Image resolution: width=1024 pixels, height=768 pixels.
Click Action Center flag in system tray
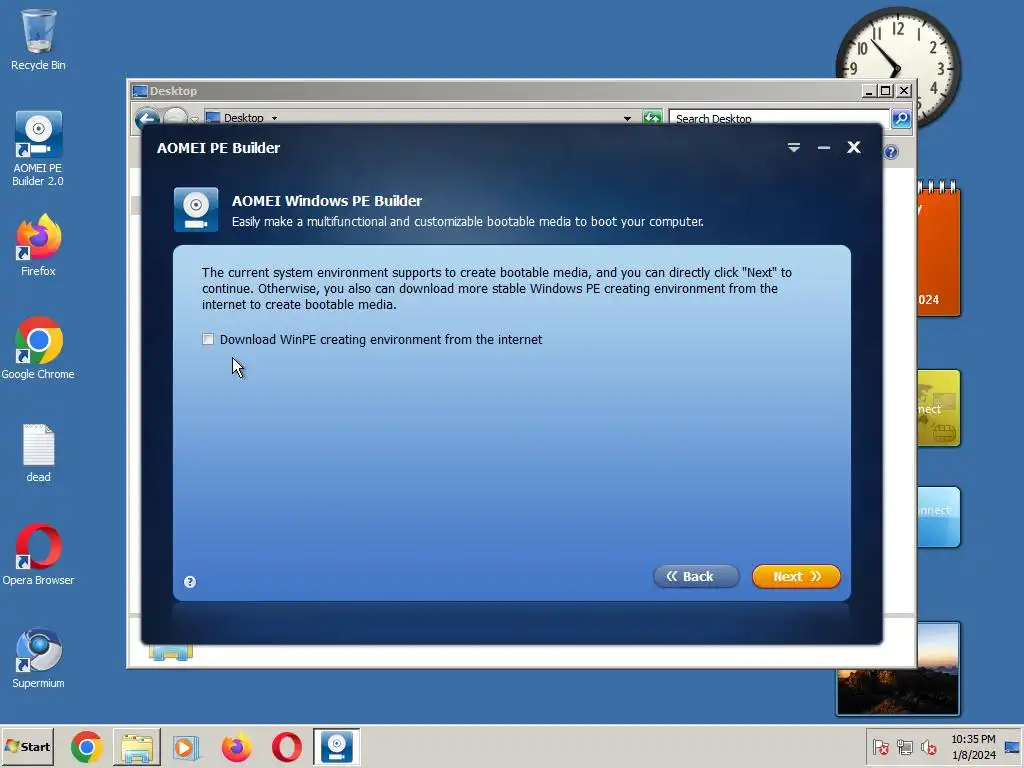(x=880, y=747)
